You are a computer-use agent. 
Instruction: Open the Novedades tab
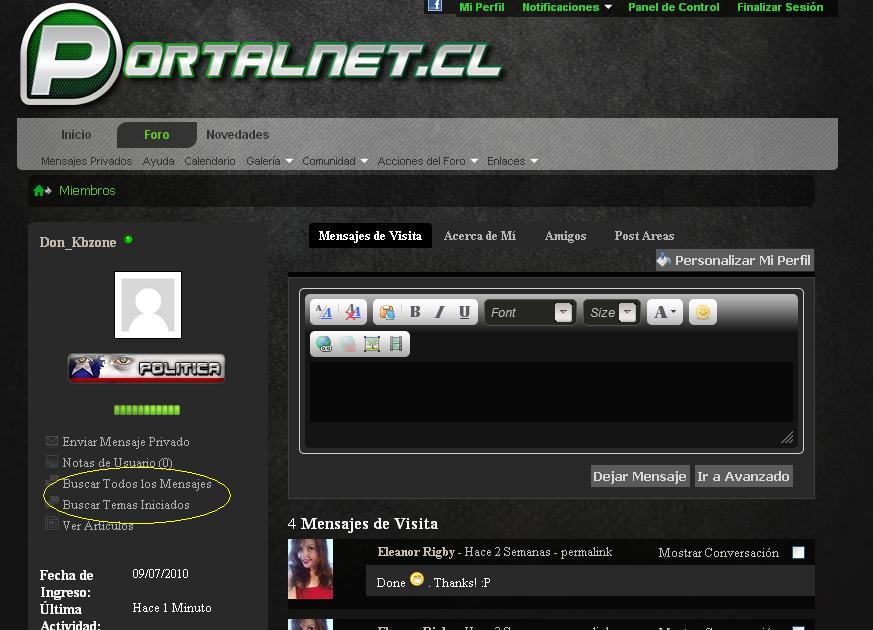tap(238, 135)
